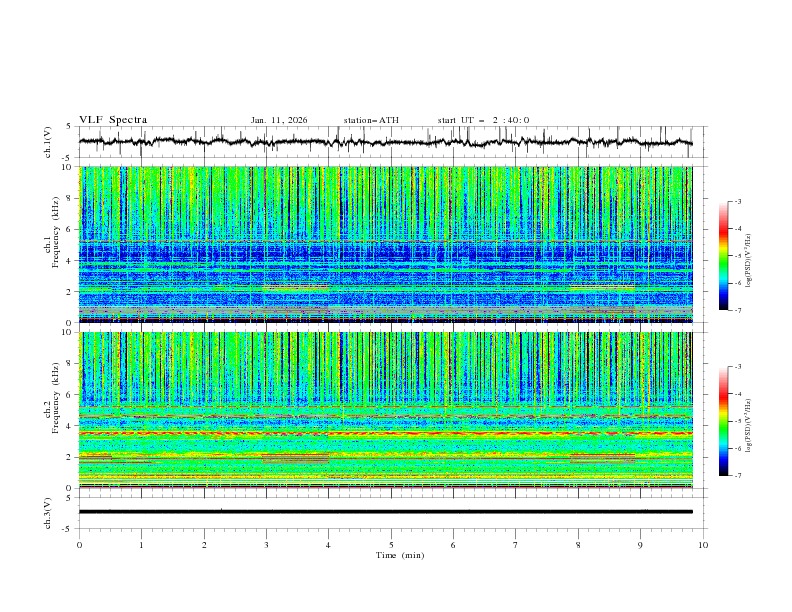Click time axis tick label "2"

point(204,545)
